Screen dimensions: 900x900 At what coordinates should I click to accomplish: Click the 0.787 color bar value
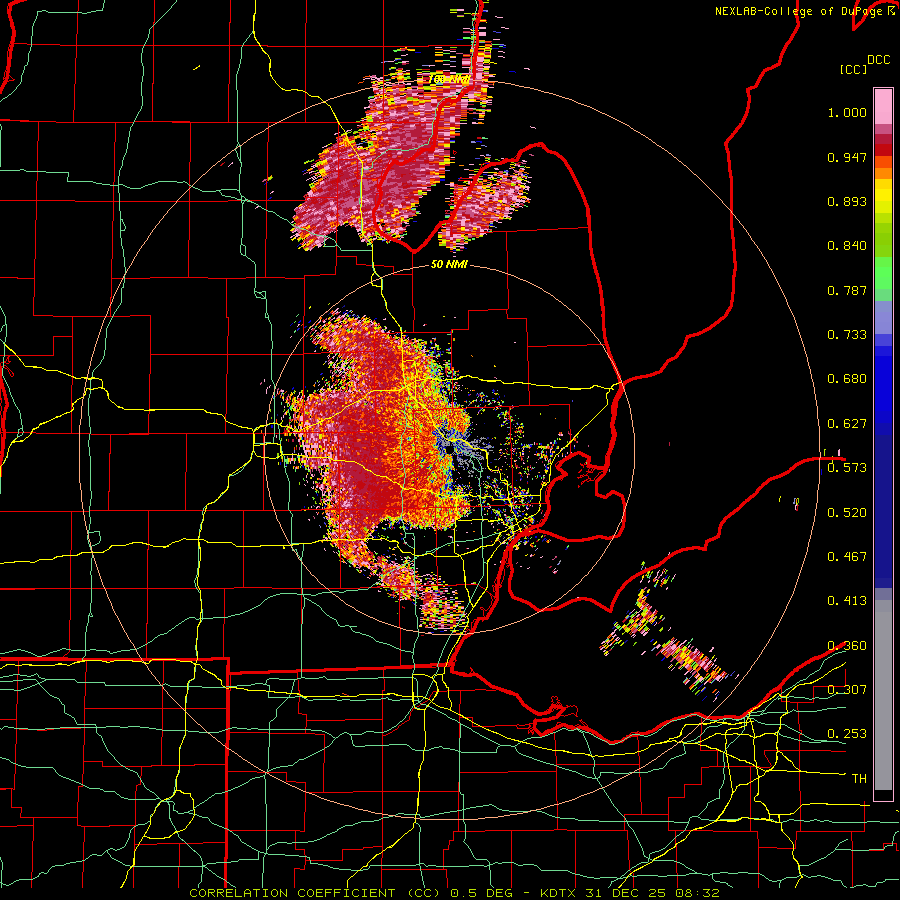[x=847, y=290]
